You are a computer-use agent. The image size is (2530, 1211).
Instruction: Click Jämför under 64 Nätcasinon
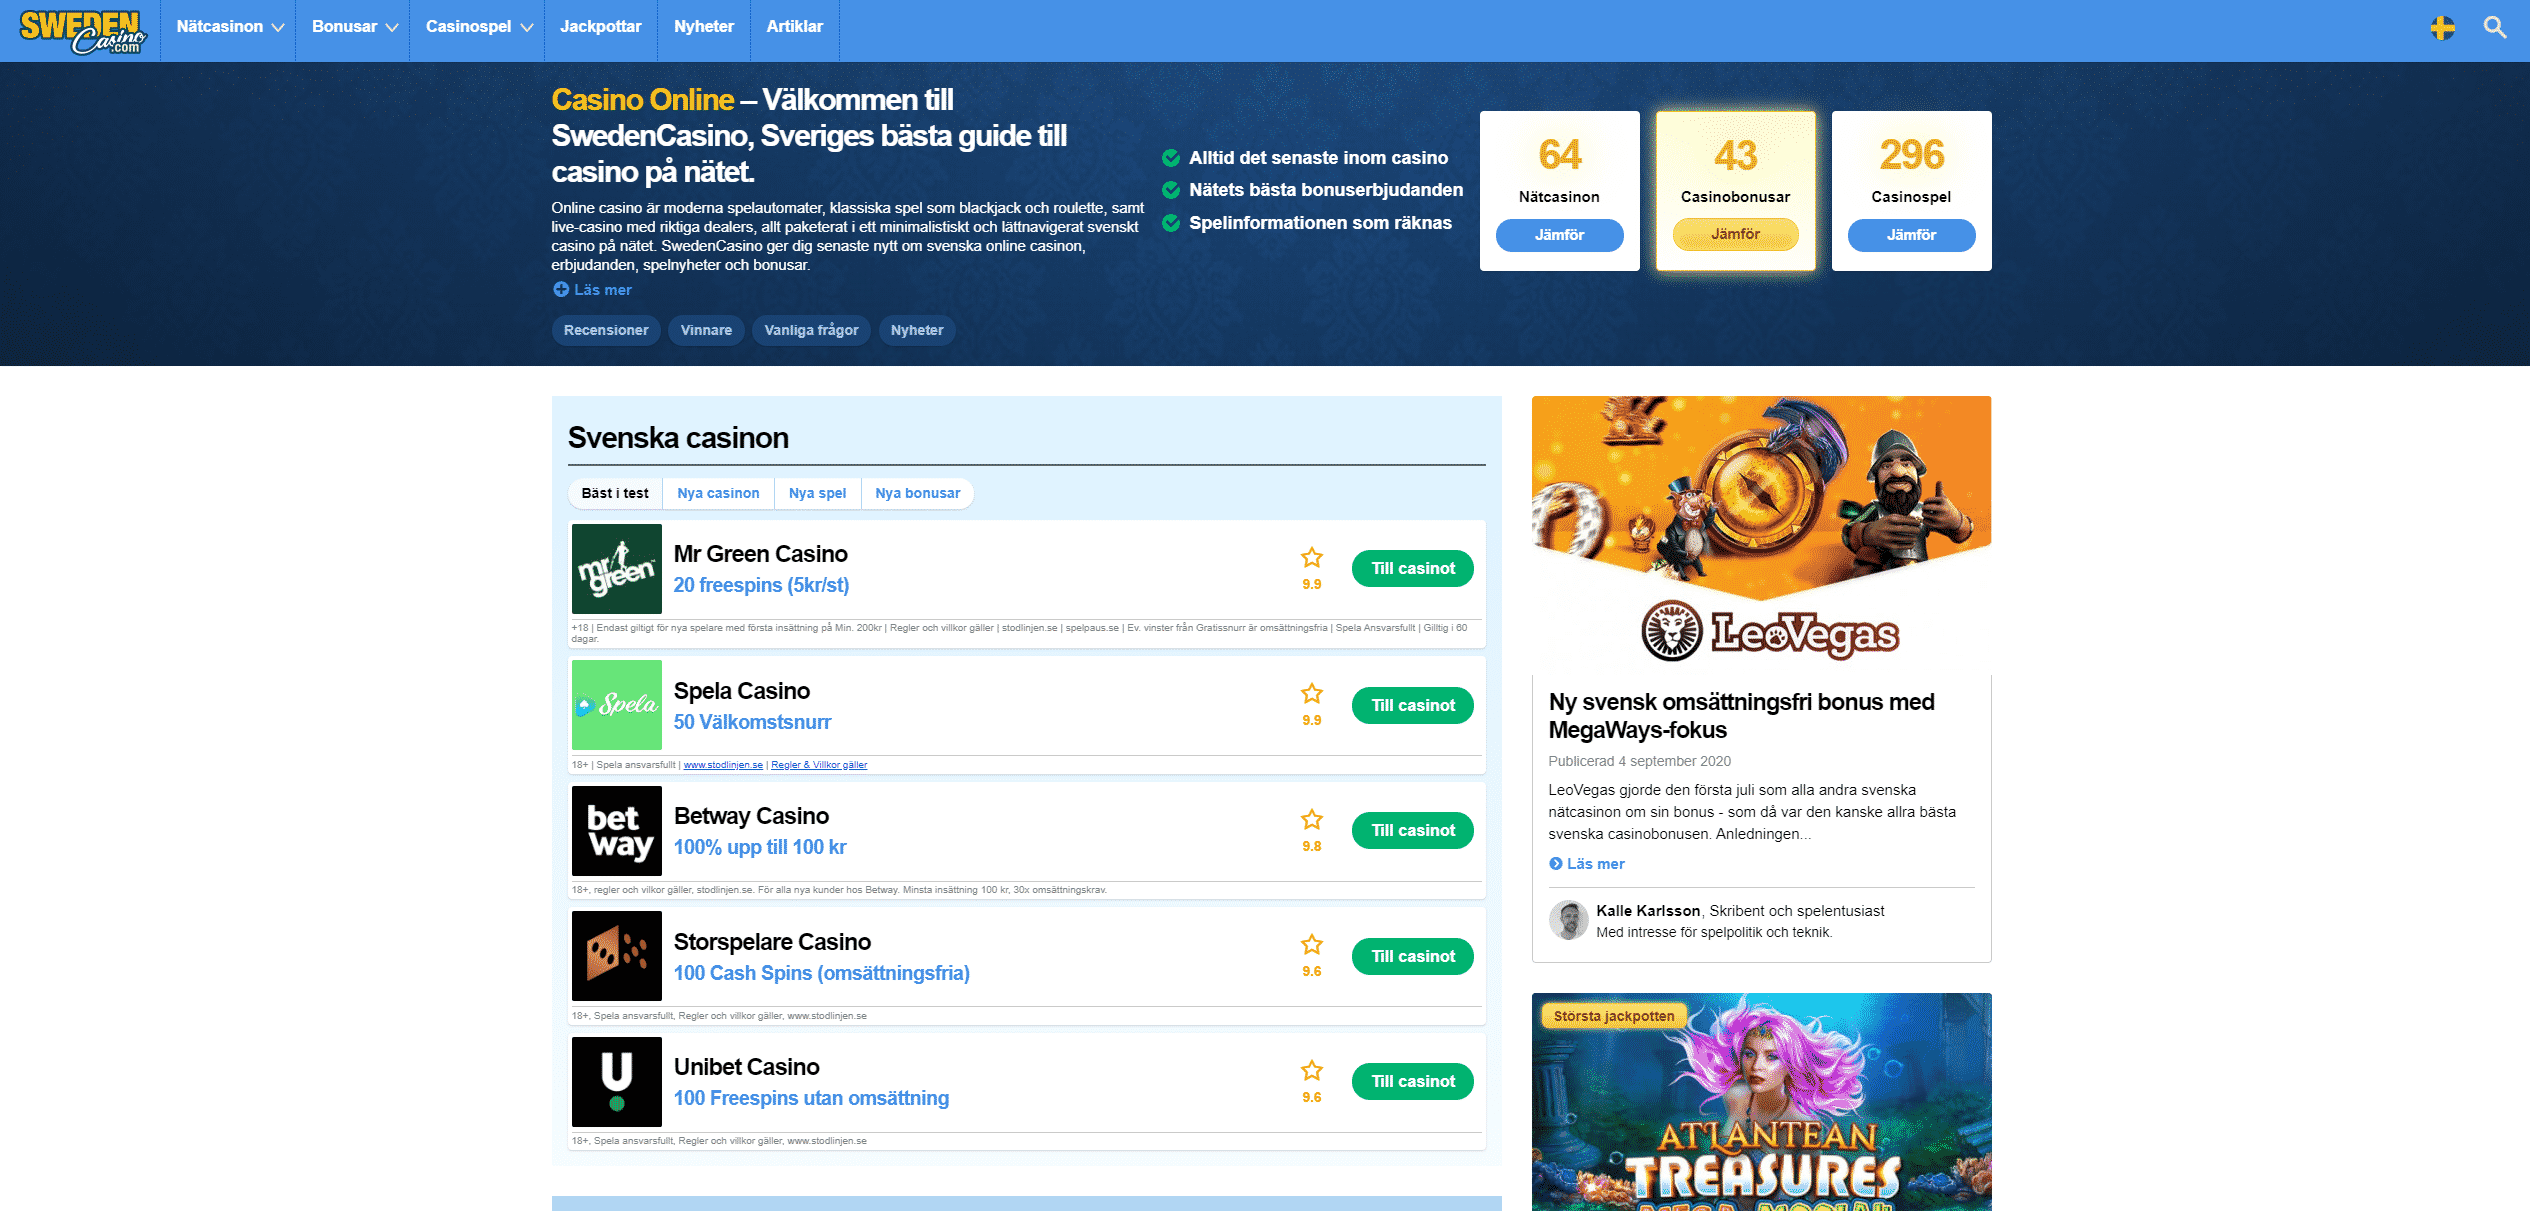click(1559, 235)
